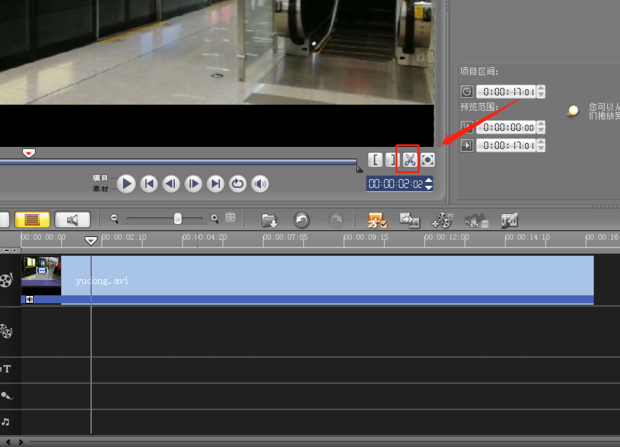
Task: Click the 项目区间 duration field 0:00:17:01
Action: (507, 92)
